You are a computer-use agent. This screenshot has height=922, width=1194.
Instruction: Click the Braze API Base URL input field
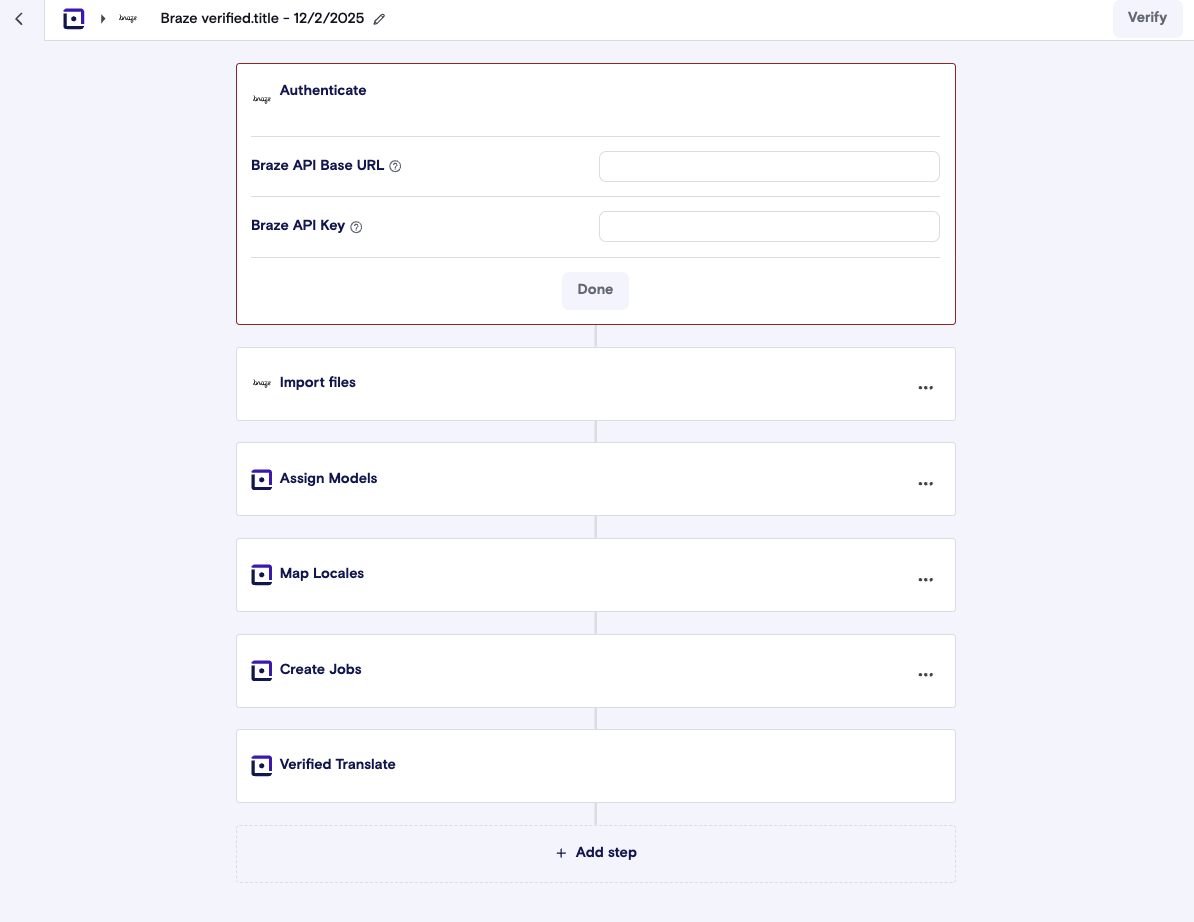[x=769, y=166]
